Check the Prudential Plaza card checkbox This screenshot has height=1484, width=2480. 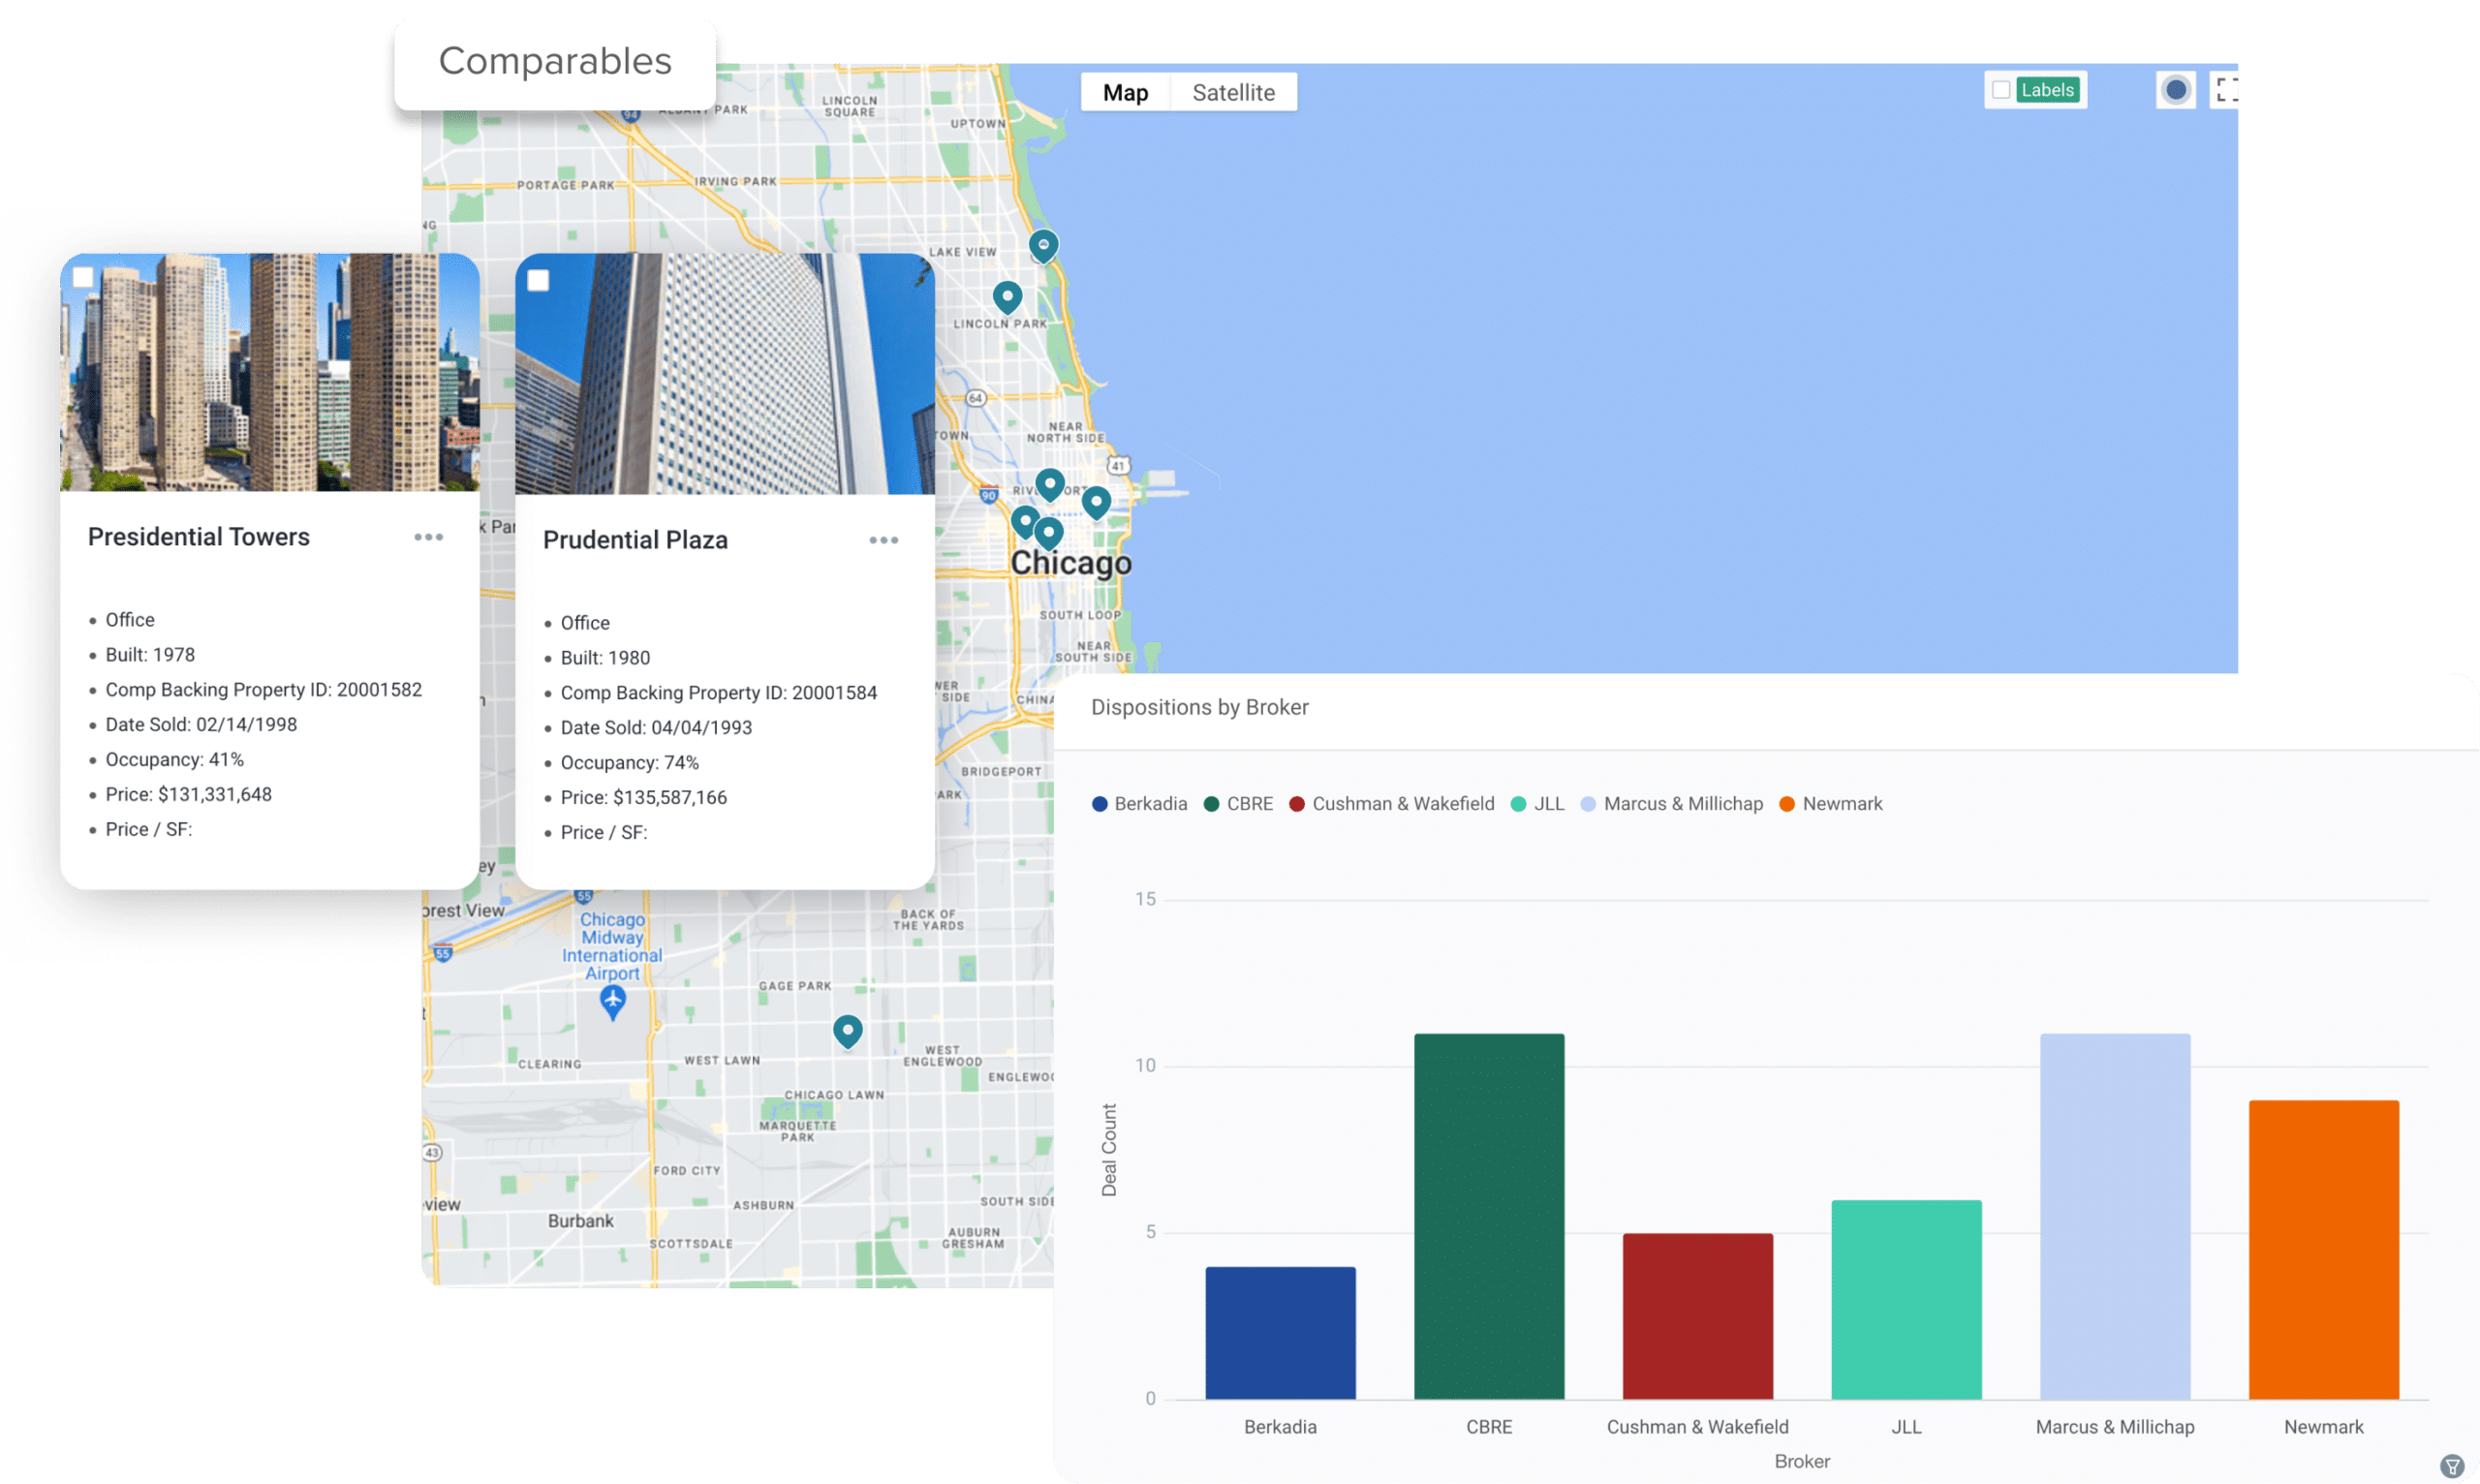539,281
